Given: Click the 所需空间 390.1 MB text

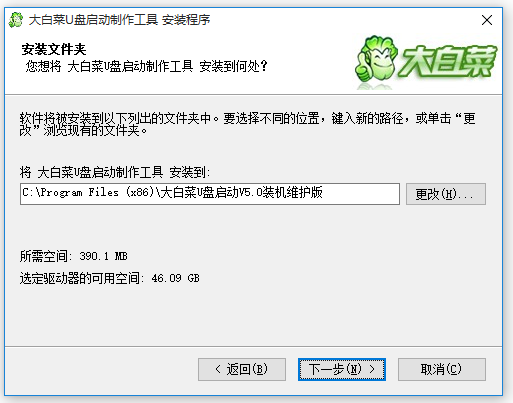Looking at the screenshot, I should [x=74, y=256].
